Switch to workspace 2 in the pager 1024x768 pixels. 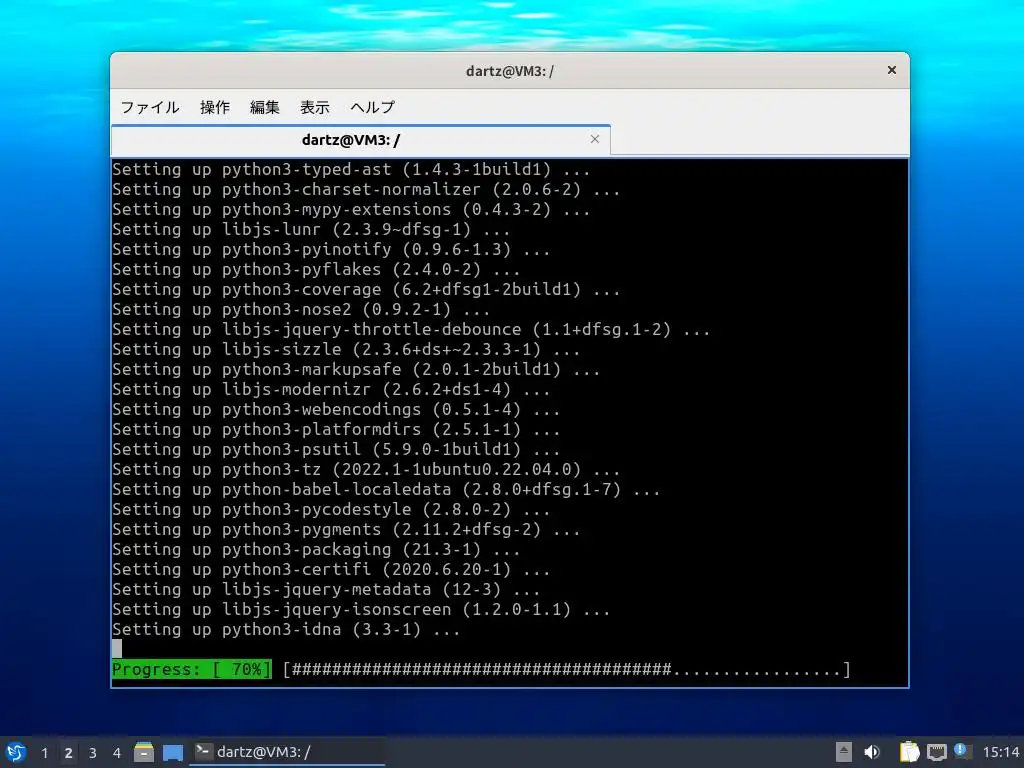click(69, 753)
